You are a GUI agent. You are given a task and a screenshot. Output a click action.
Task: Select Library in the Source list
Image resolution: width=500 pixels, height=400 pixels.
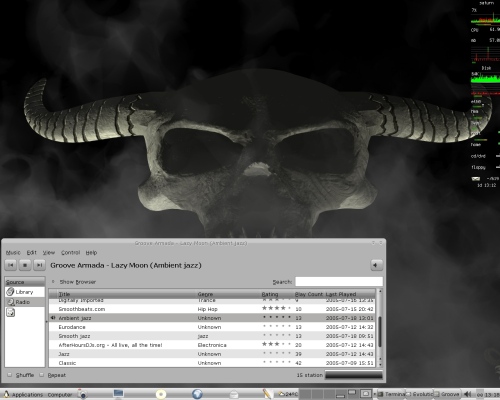click(25, 292)
